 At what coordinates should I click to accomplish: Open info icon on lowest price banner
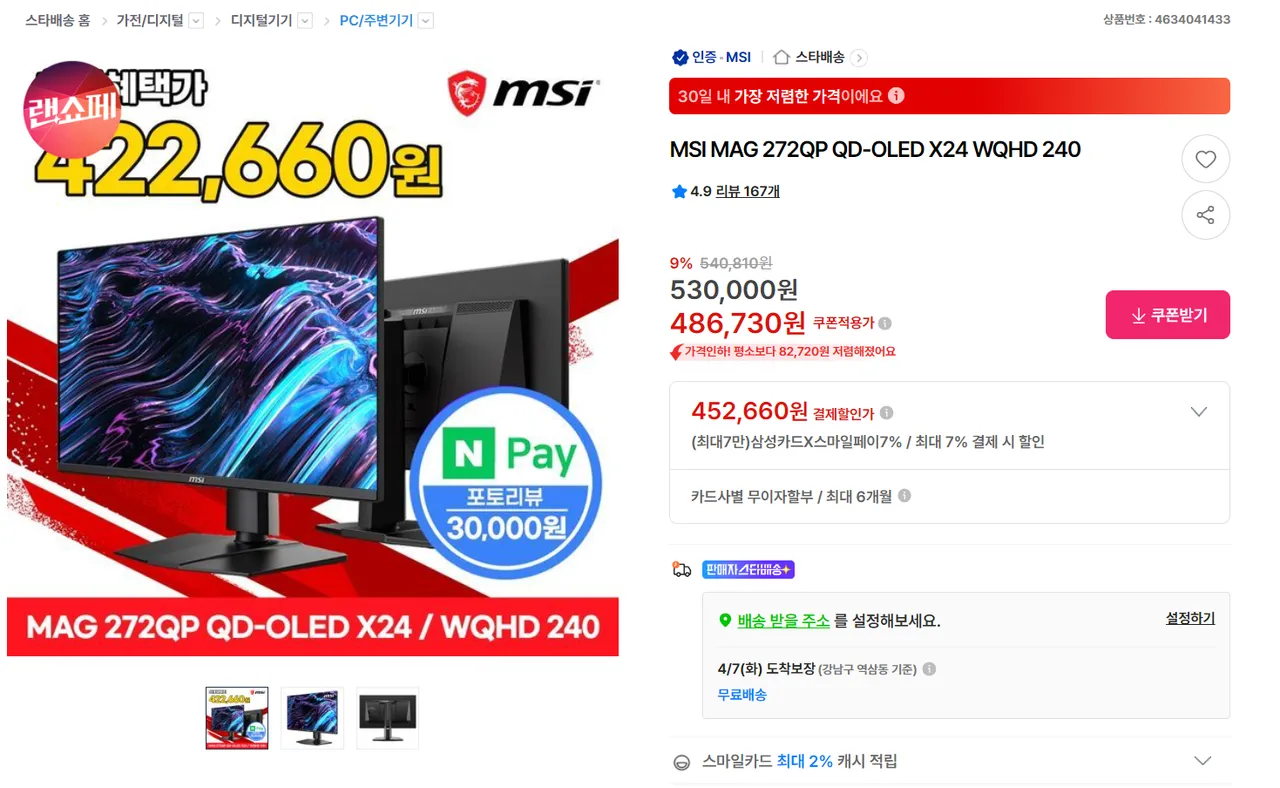(896, 96)
